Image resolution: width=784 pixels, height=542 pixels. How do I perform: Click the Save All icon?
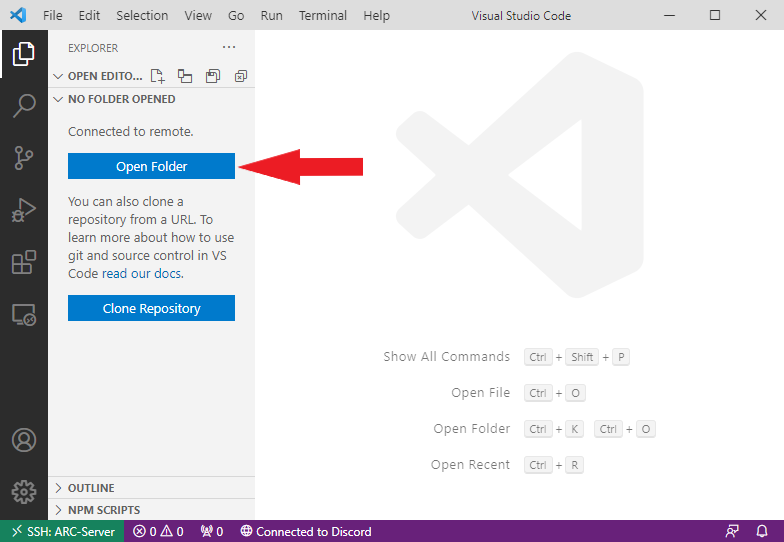[x=212, y=76]
